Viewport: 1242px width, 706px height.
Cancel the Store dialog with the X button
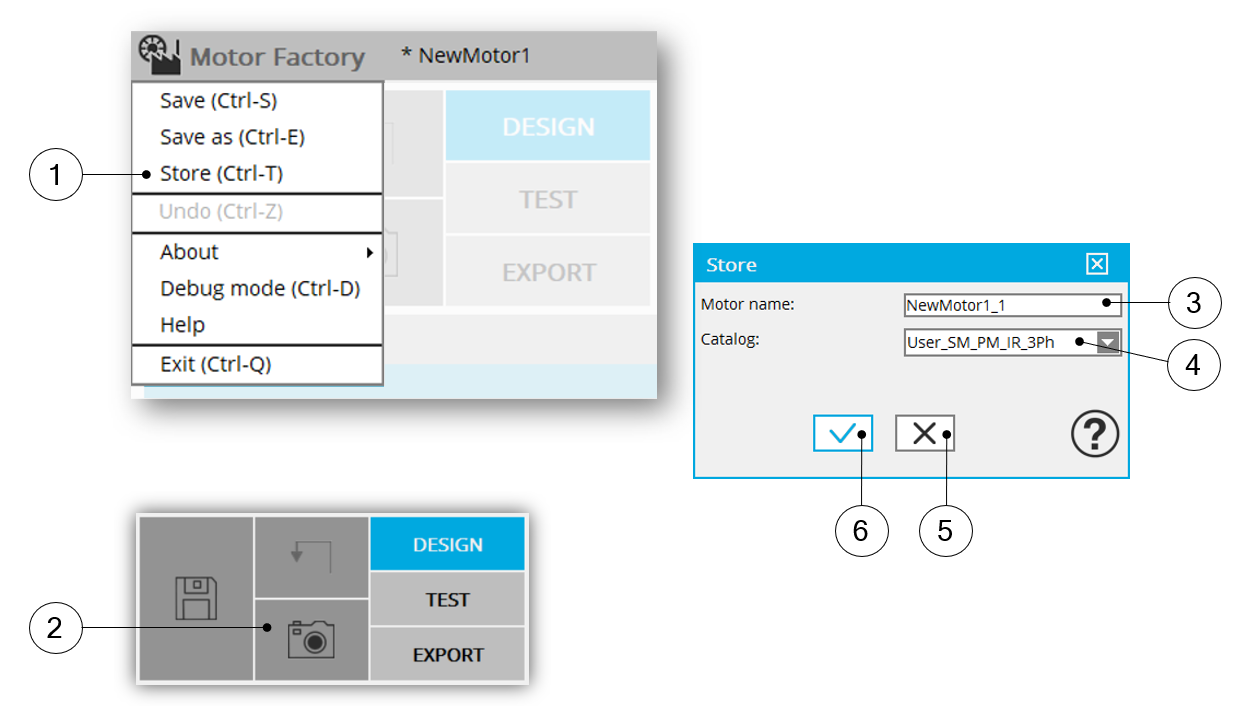coord(924,433)
